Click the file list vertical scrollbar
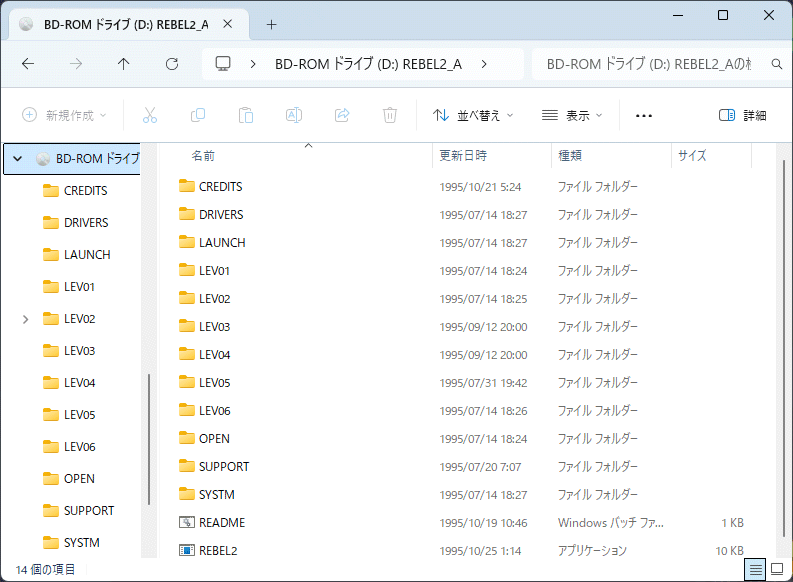793x582 pixels. [x=783, y=349]
